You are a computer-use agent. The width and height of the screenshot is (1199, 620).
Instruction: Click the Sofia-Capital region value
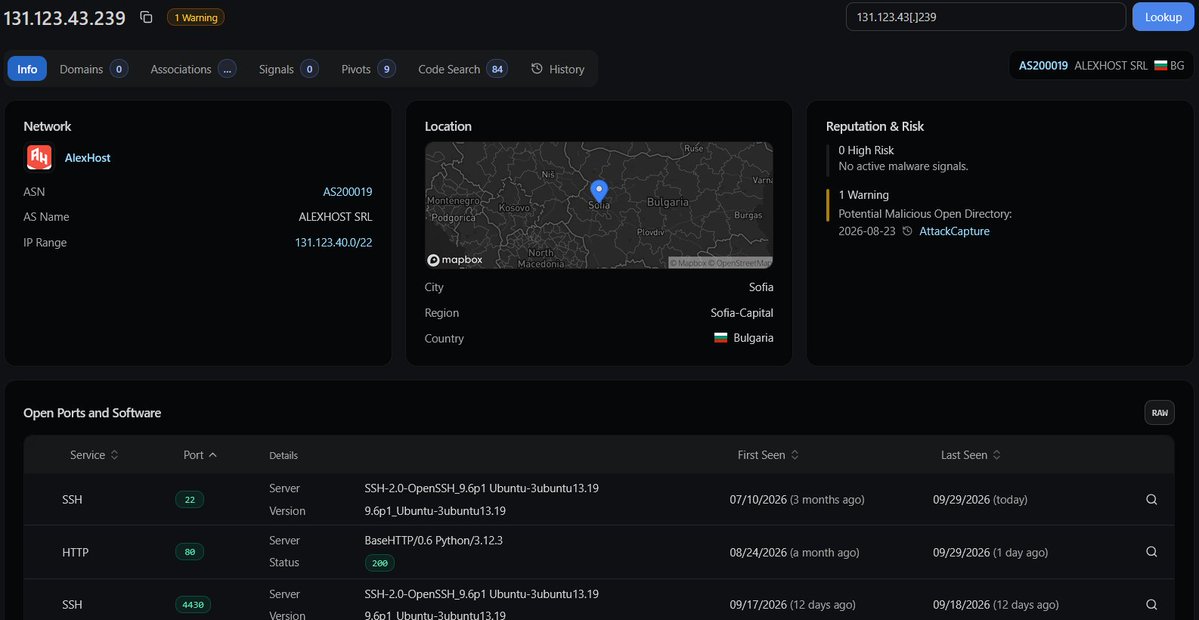[742, 313]
